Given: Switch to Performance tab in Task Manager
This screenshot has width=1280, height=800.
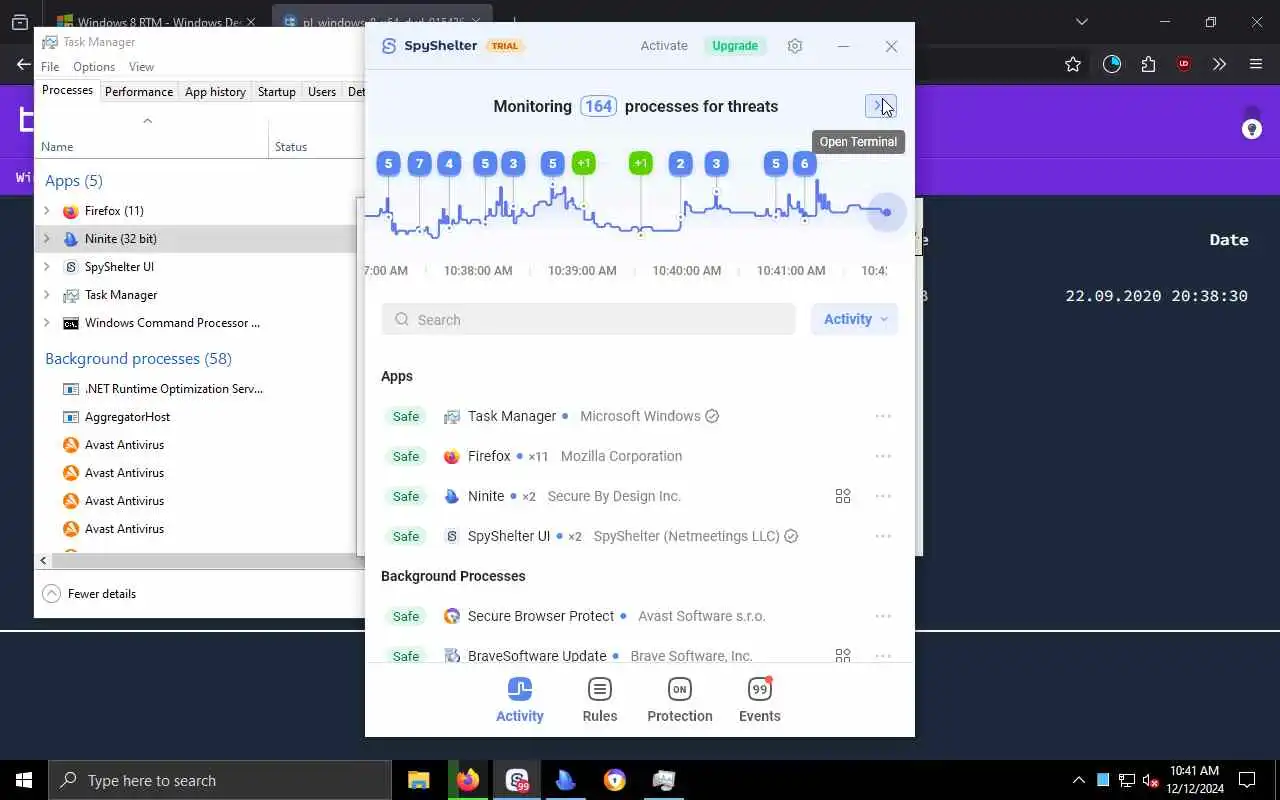Looking at the screenshot, I should [x=139, y=91].
